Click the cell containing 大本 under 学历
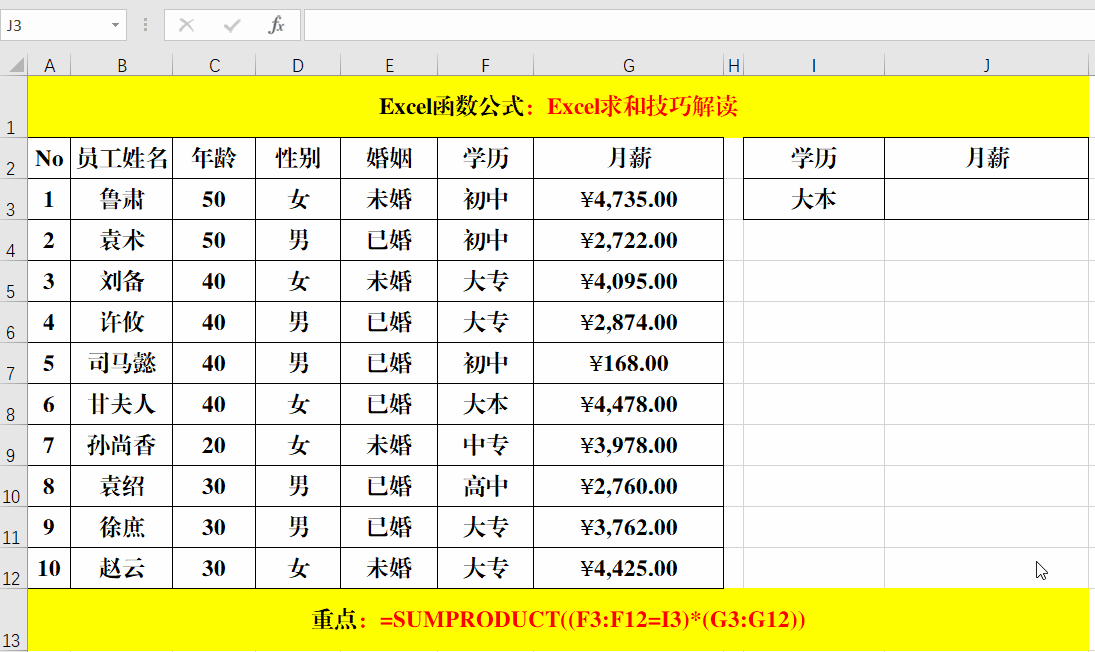The image size is (1095, 652). [813, 198]
